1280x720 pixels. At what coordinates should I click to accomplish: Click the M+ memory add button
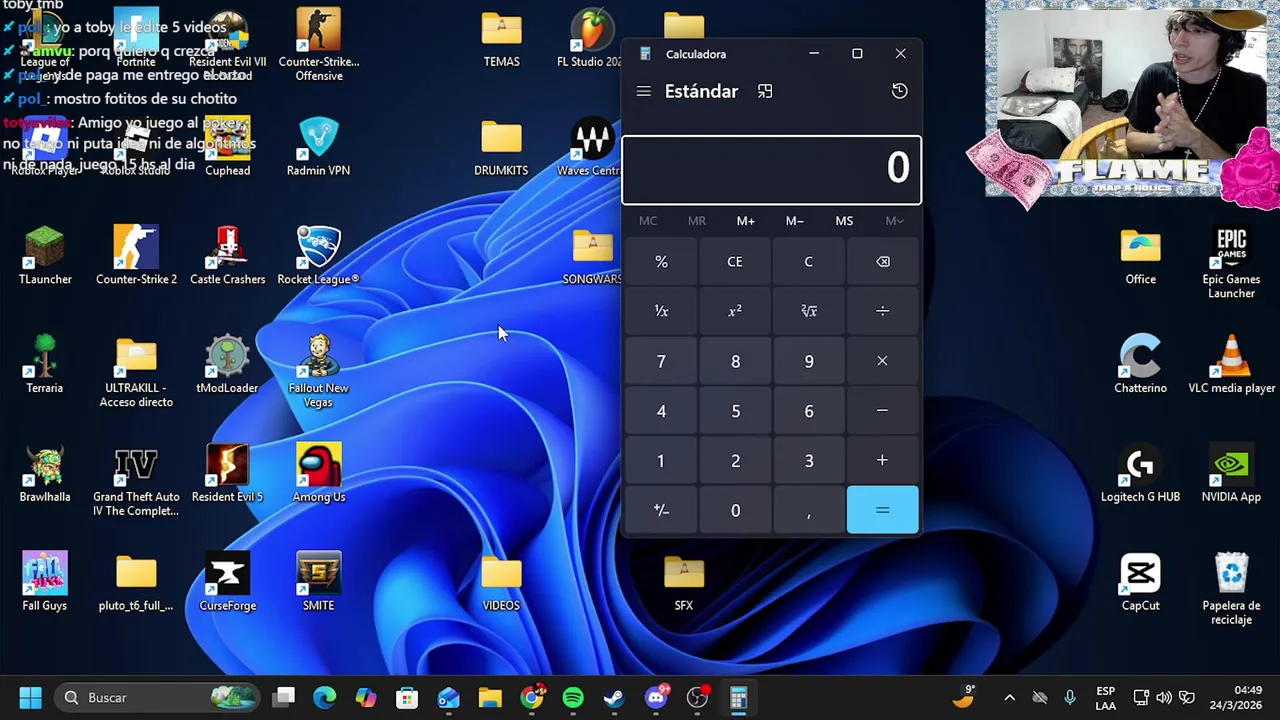point(745,221)
